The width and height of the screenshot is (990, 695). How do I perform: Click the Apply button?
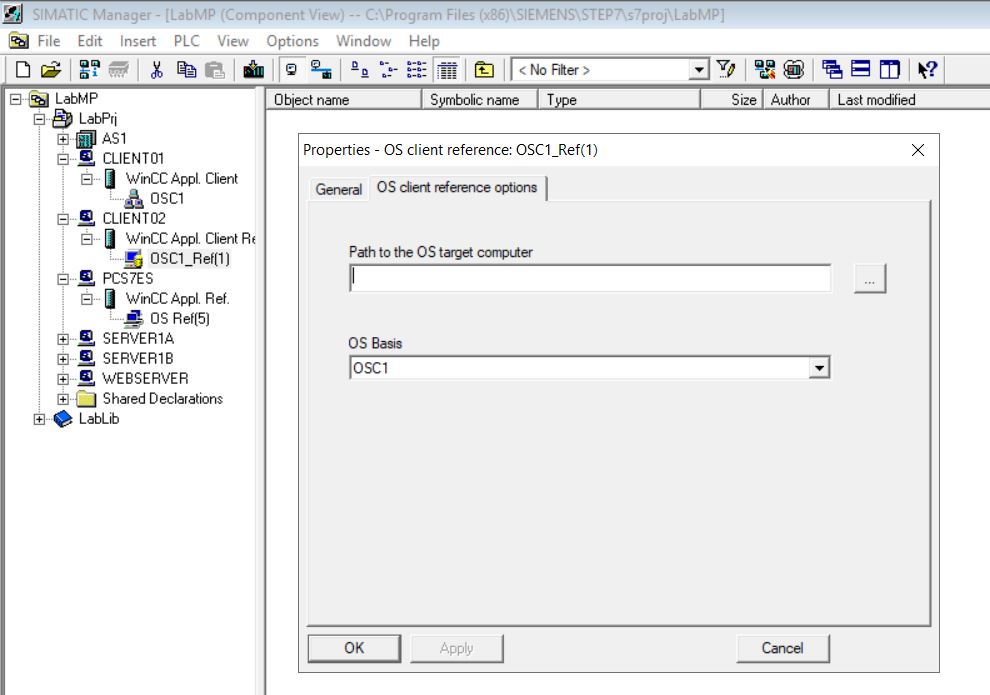click(x=456, y=648)
